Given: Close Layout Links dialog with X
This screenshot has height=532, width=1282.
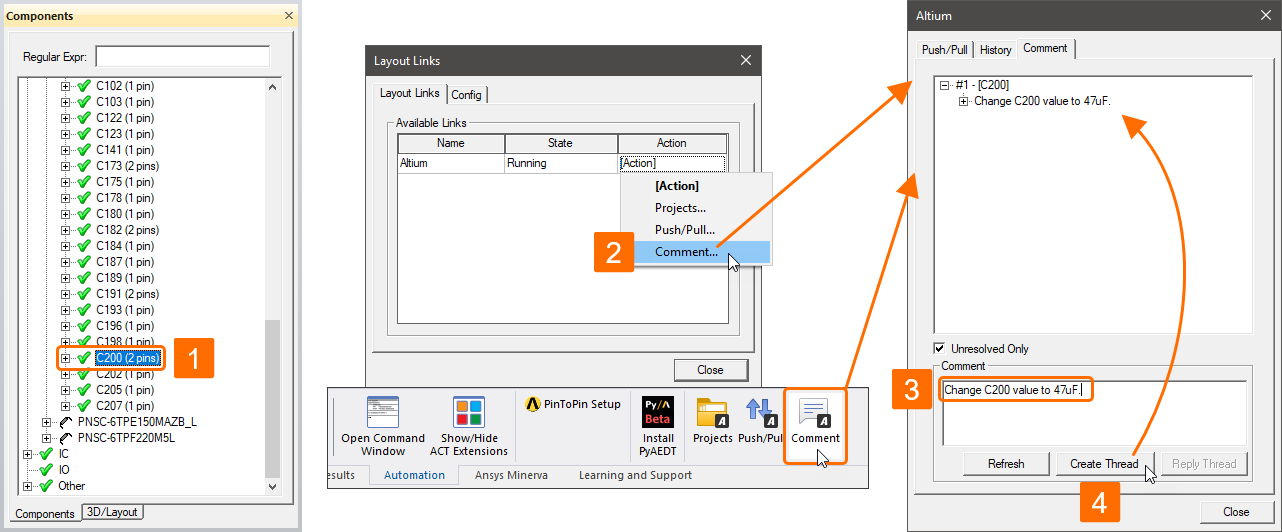Looking at the screenshot, I should [745, 60].
